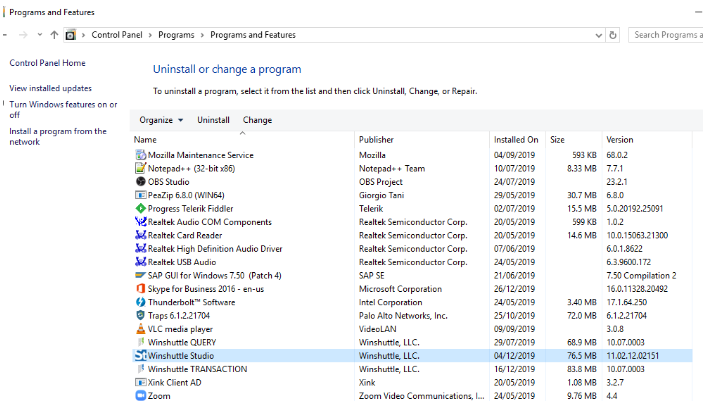Image resolution: width=710 pixels, height=406 pixels.
Task: Go up one level with the Up arrow
Action: (54, 35)
